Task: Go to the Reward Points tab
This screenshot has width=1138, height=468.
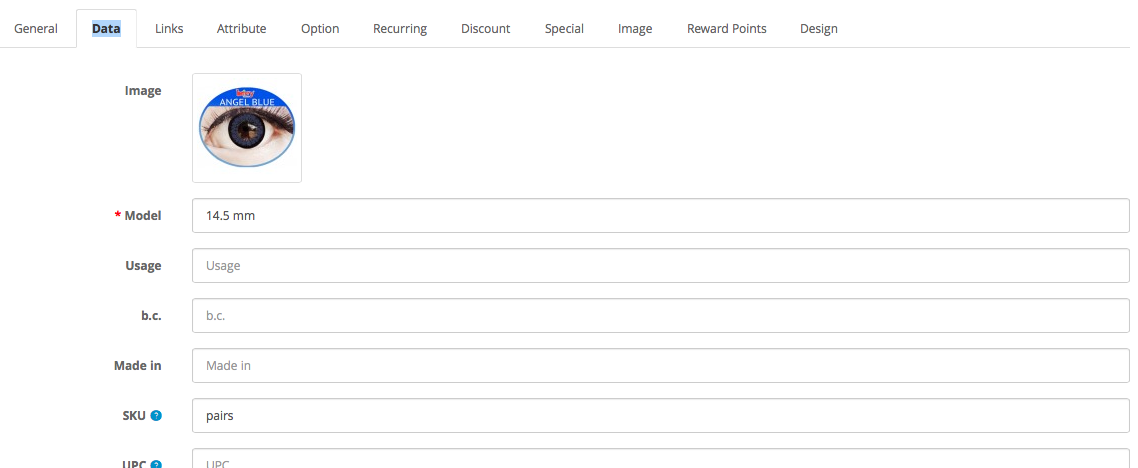Action: point(726,29)
